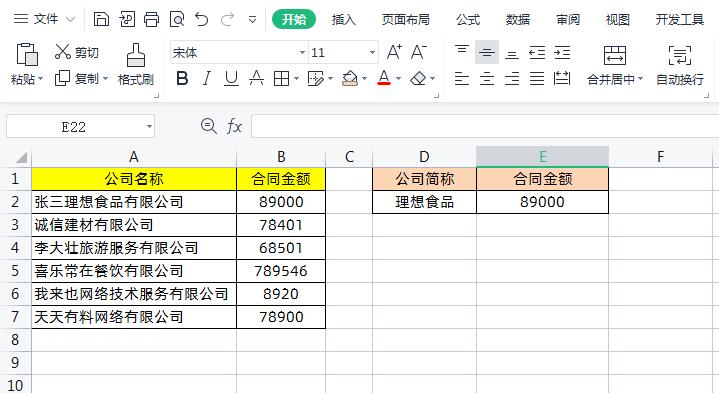
Task: Expand 合并居中 dropdown arrow
Action: coord(641,79)
